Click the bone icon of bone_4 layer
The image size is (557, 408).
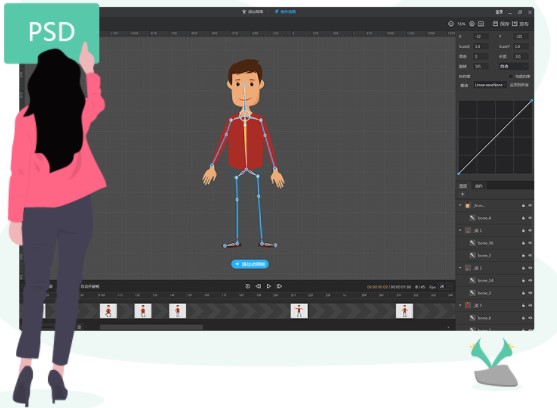tap(472, 218)
